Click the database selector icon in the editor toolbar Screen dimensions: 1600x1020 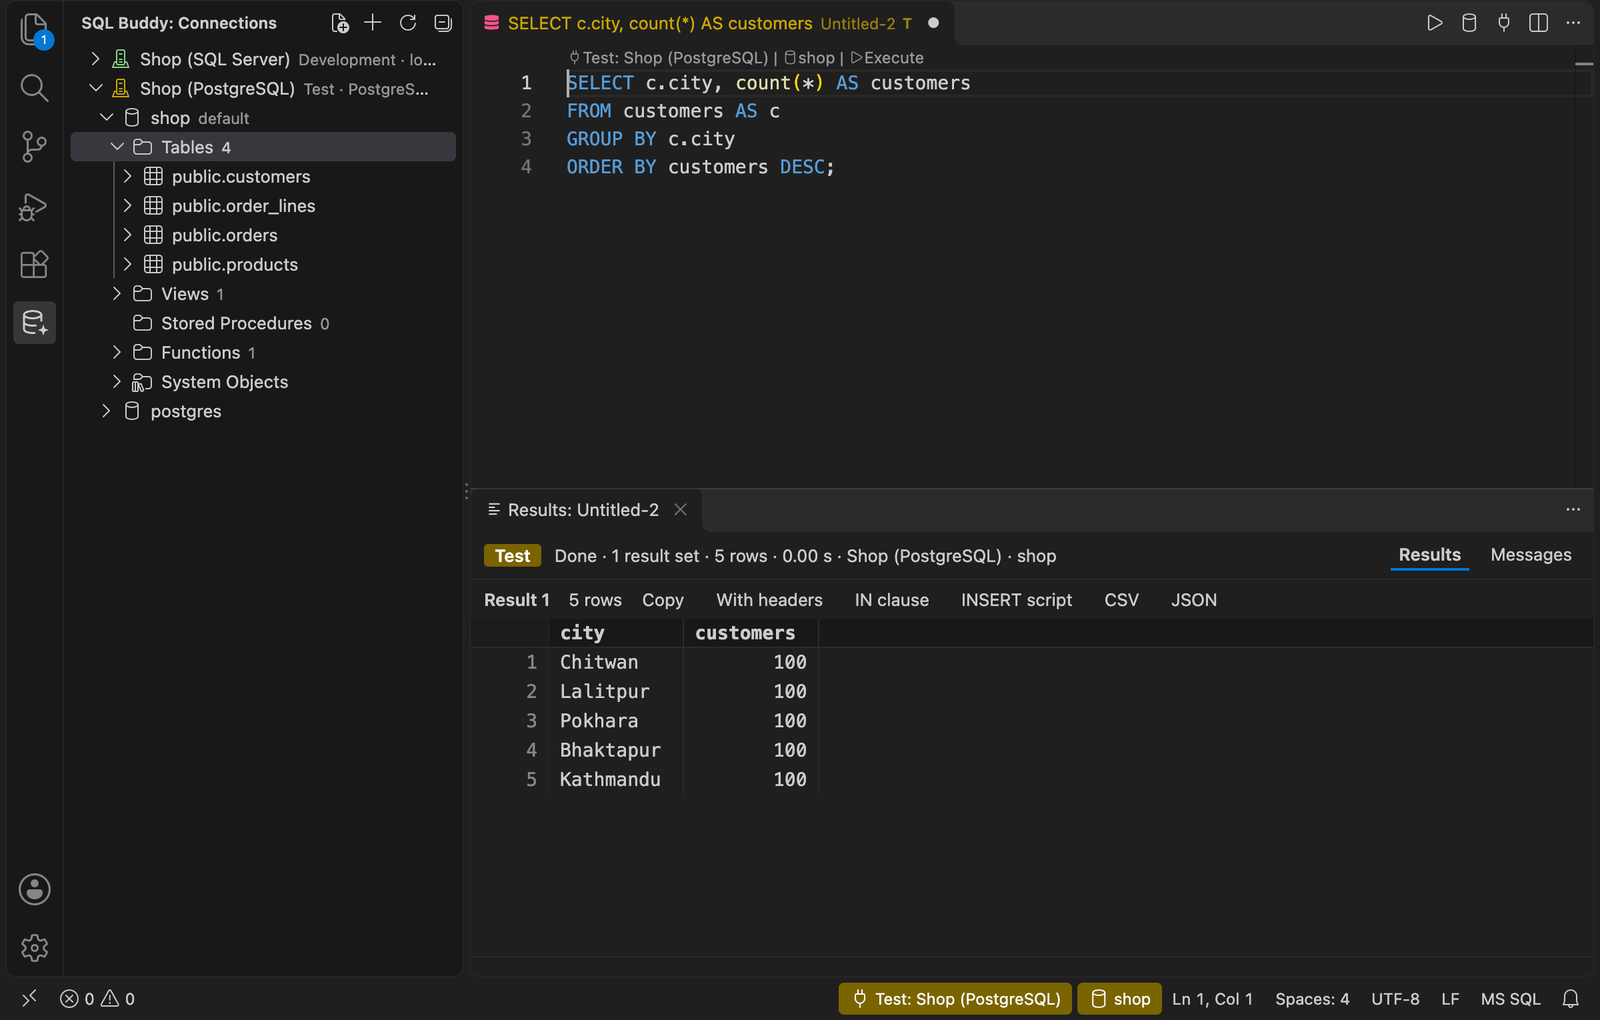1469,22
